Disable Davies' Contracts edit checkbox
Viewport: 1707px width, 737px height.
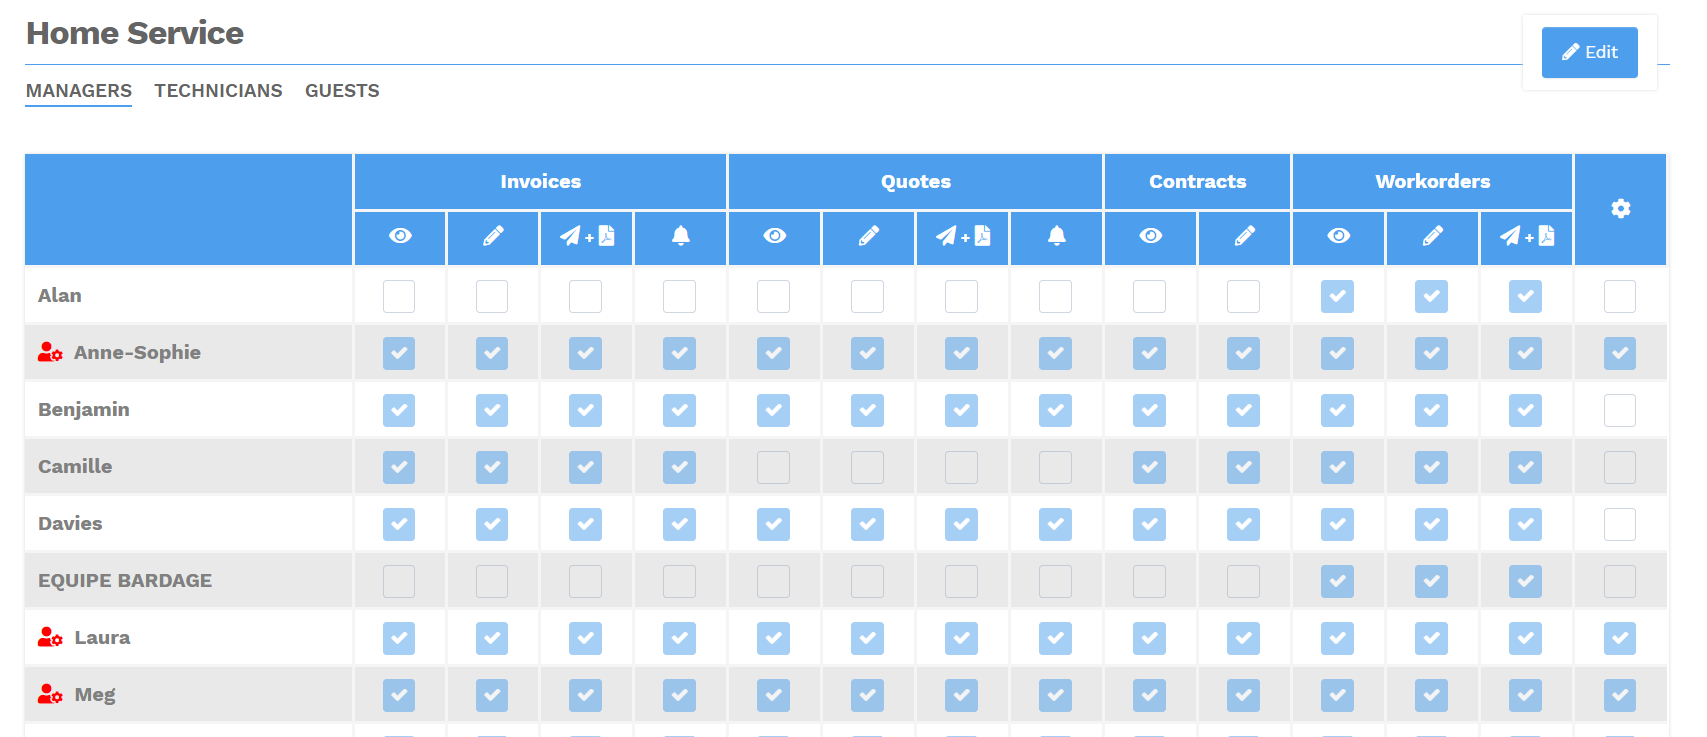pyautogui.click(x=1243, y=523)
